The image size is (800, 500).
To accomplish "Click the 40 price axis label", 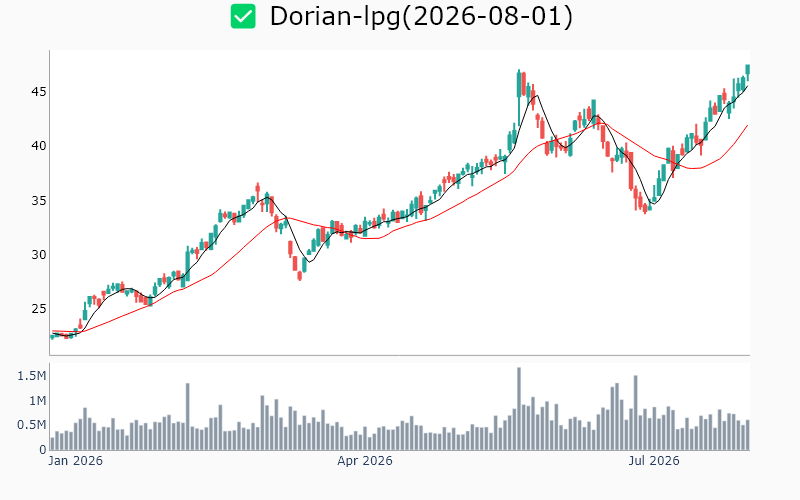I will click(x=39, y=146).
